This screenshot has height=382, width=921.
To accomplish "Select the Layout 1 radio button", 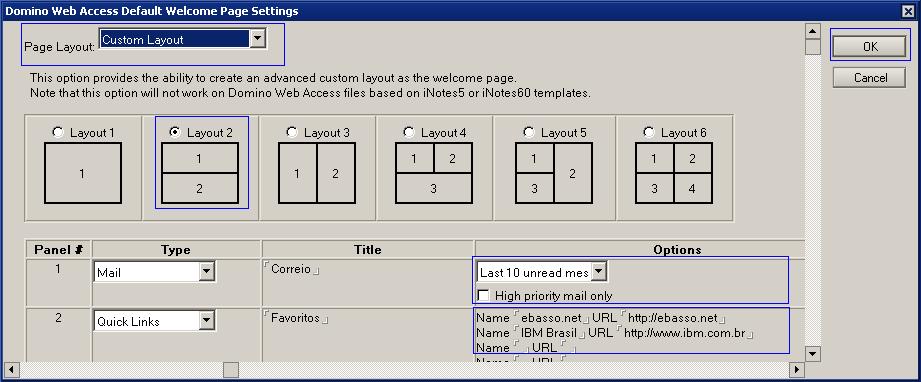I will tap(58, 132).
